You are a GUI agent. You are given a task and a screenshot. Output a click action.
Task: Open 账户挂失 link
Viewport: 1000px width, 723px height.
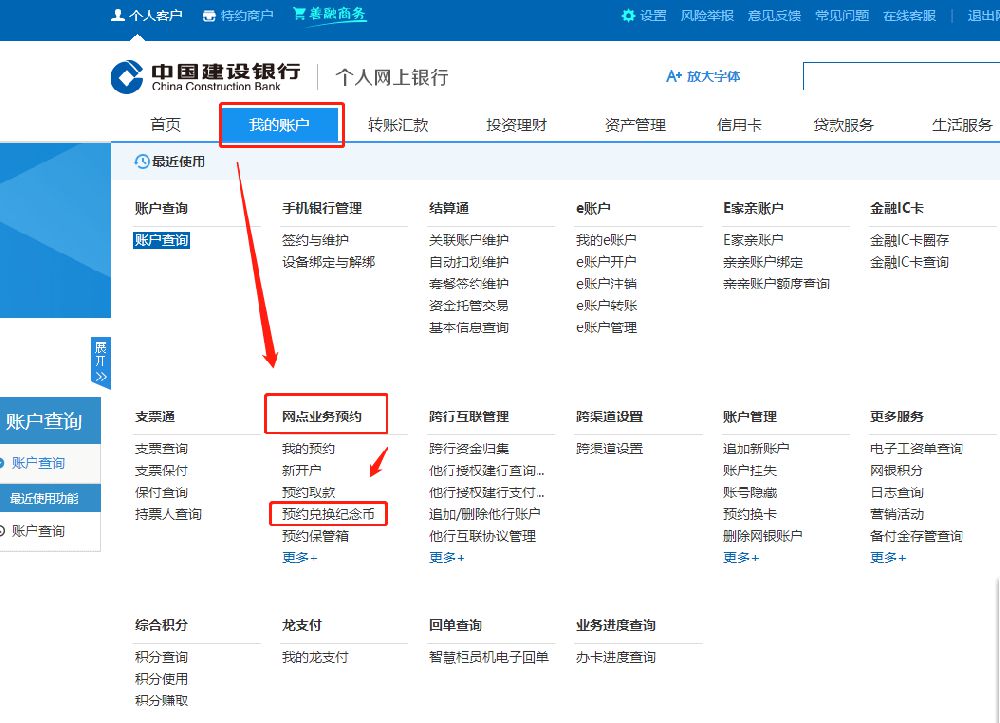click(749, 471)
